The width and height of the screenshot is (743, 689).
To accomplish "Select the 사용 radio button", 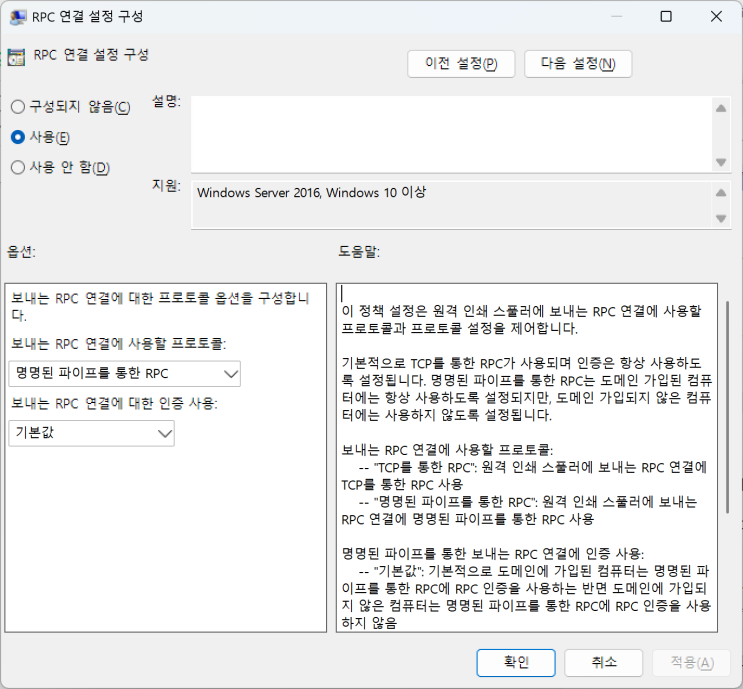I will click(40, 137).
